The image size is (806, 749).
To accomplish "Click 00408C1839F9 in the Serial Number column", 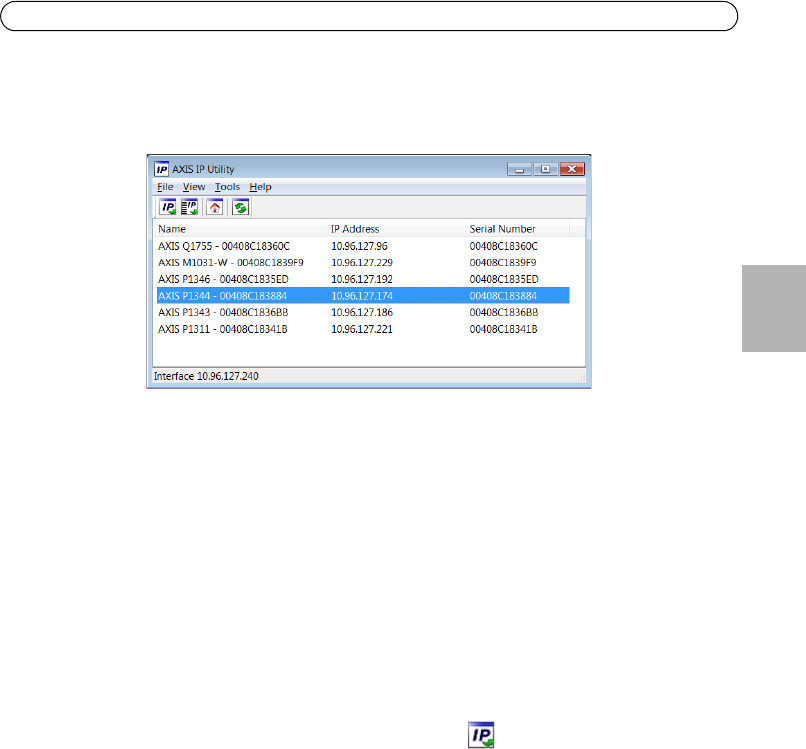I will pos(503,263).
